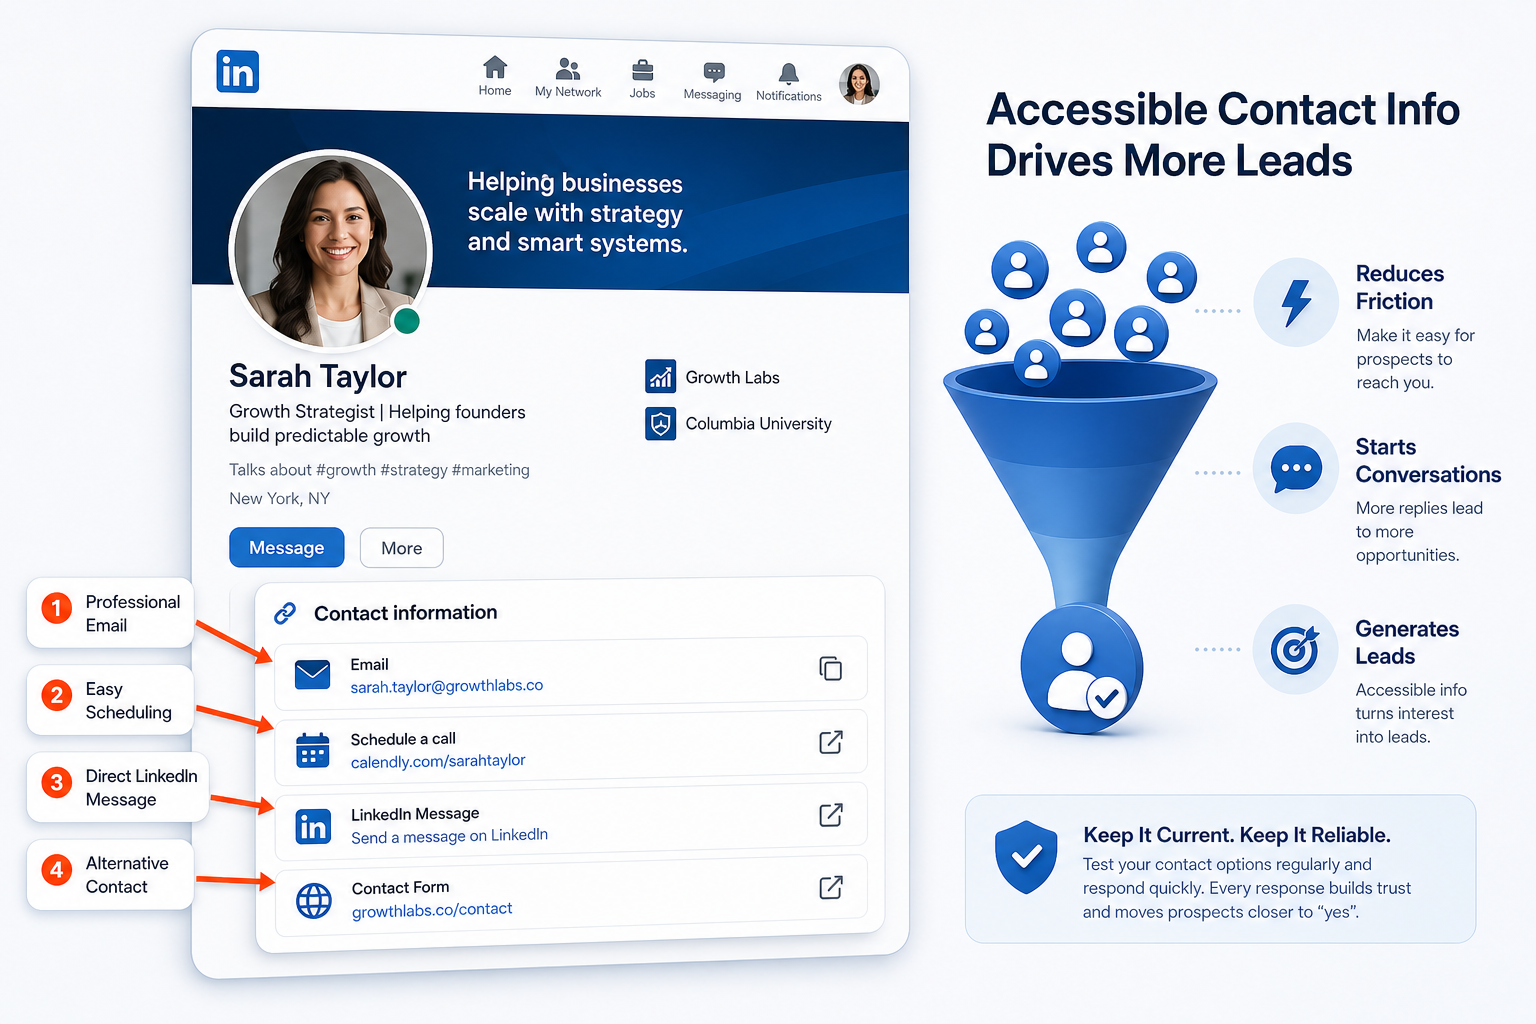Image resolution: width=1536 pixels, height=1024 pixels.
Task: Click the More button
Action: click(x=402, y=548)
